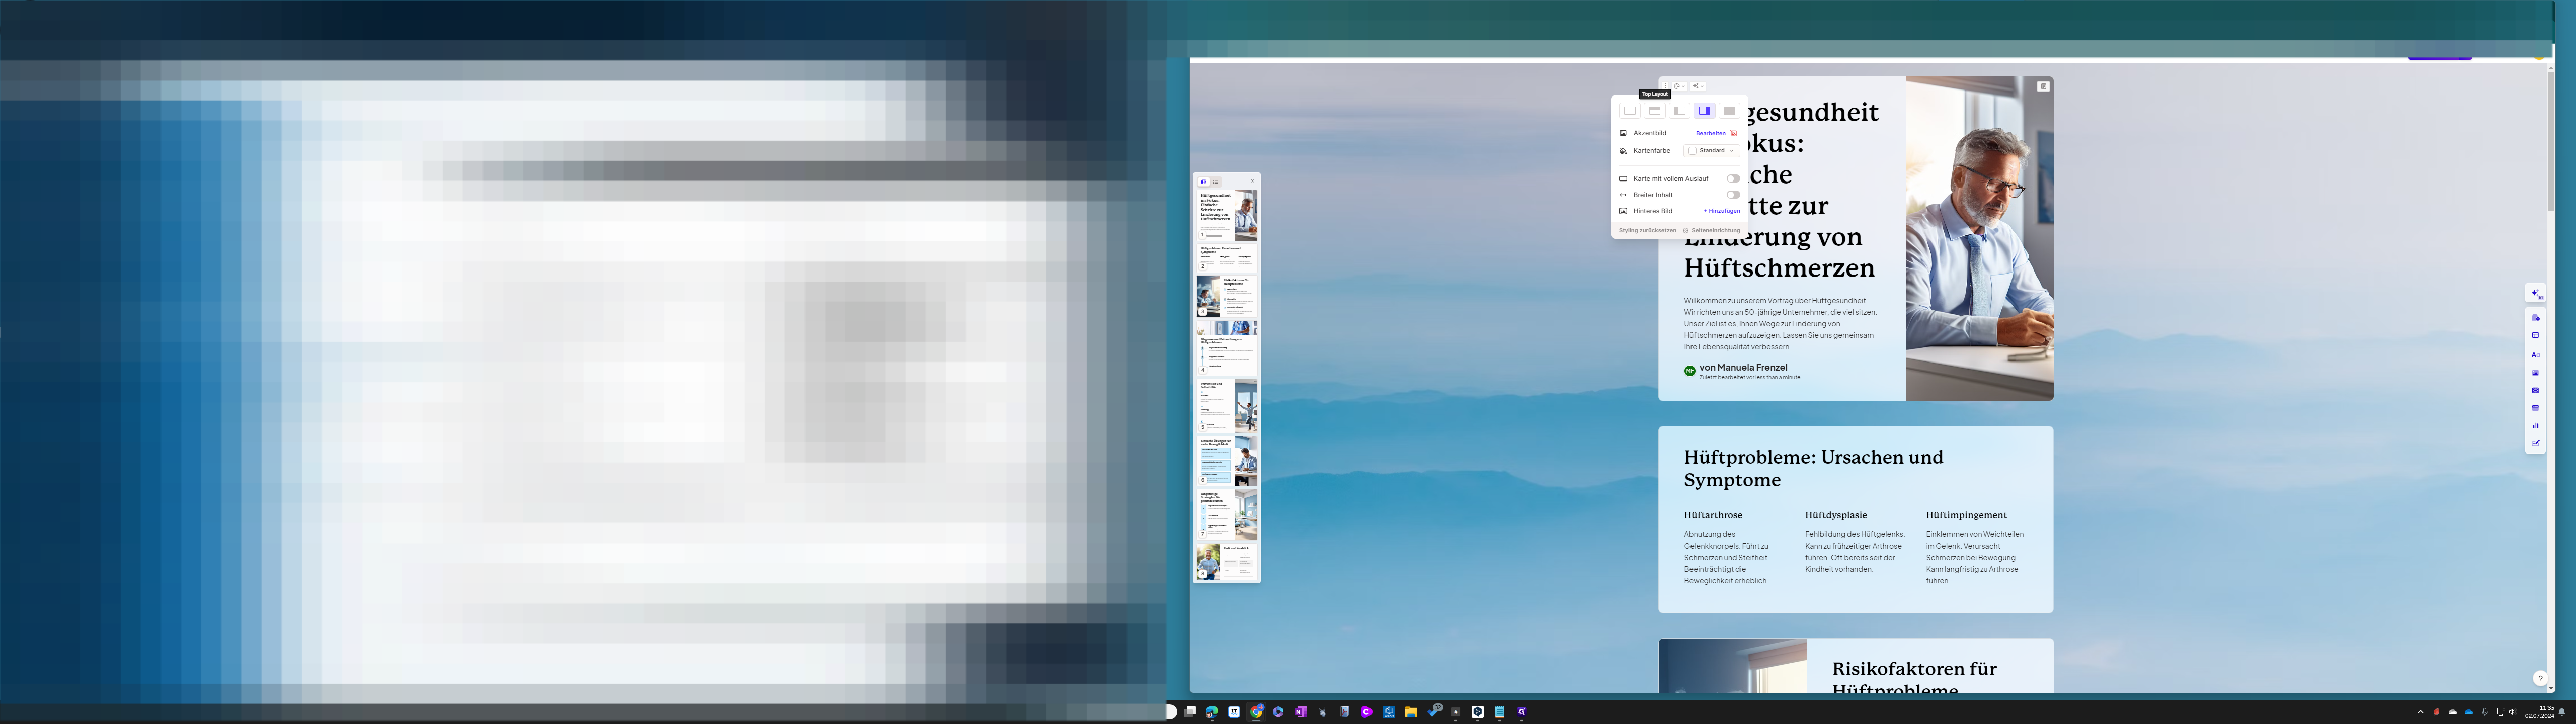Open the card three-dot options menu
The width and height of the screenshot is (2576, 724).
[1666, 86]
